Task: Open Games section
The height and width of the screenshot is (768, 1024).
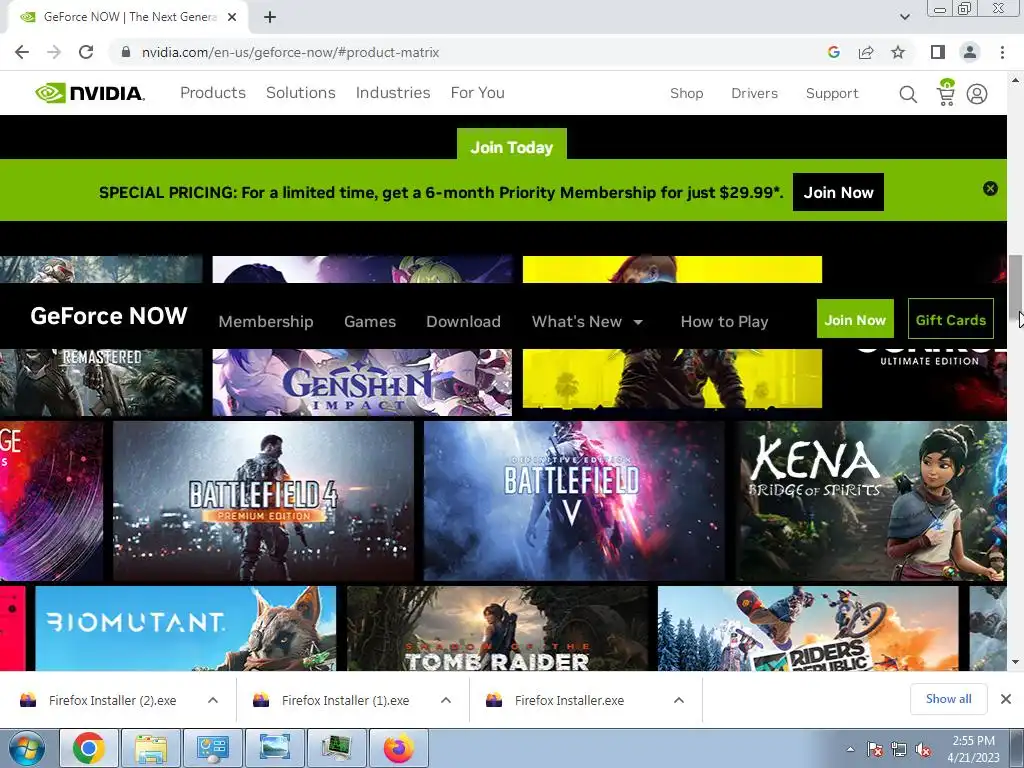Action: [370, 321]
